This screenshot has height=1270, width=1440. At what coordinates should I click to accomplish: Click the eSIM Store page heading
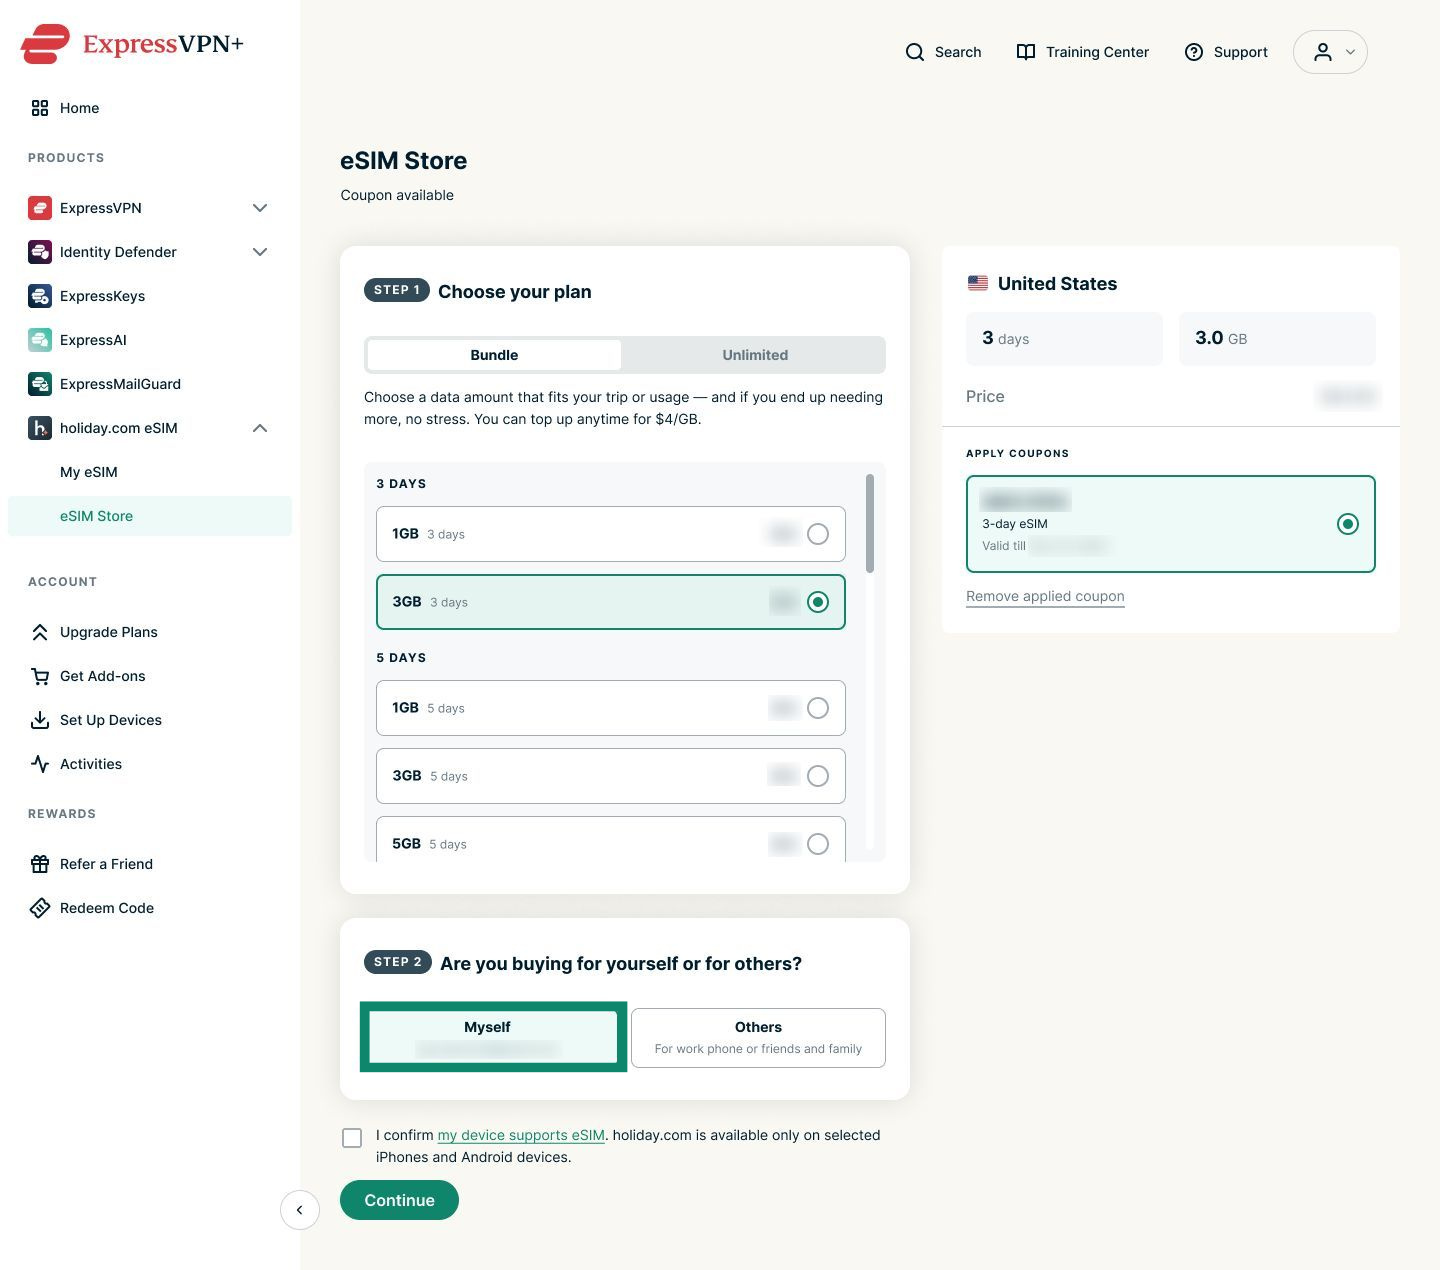click(404, 161)
